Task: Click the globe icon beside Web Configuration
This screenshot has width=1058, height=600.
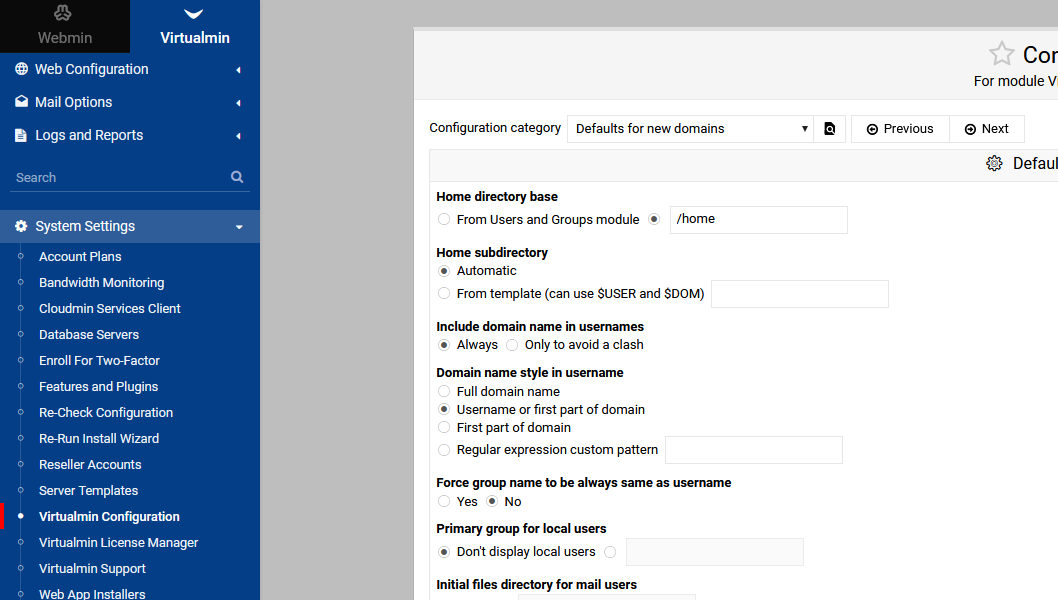Action: tap(22, 69)
